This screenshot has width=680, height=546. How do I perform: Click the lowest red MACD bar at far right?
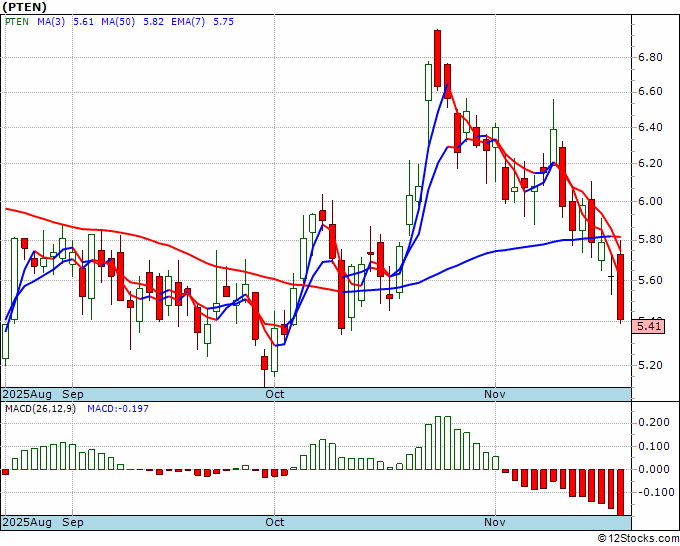tap(621, 492)
